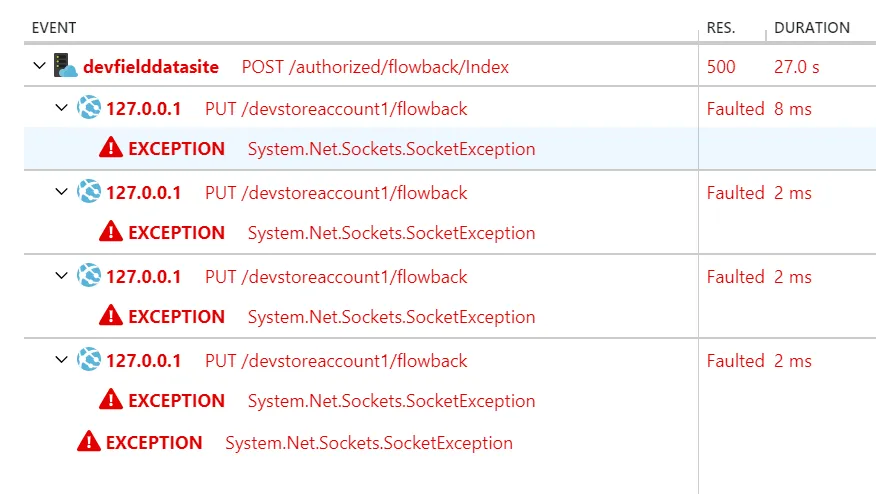Collapse the devfielddatasite request node

point(39,66)
